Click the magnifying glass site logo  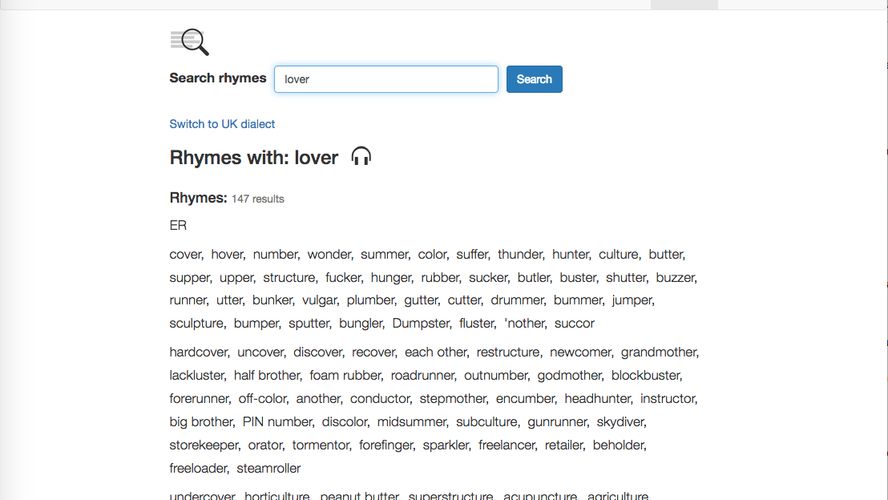189,42
